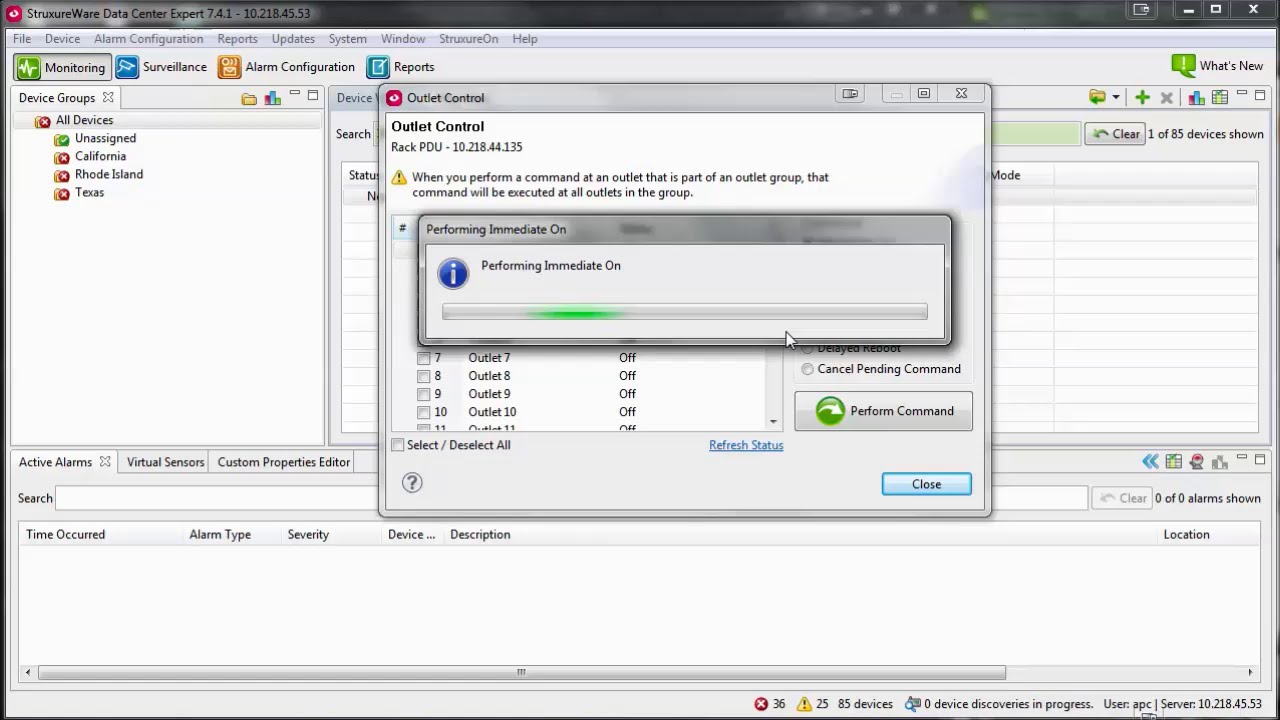Close the Active Alarms tab
Screen dimensions: 1280x720
(104, 462)
